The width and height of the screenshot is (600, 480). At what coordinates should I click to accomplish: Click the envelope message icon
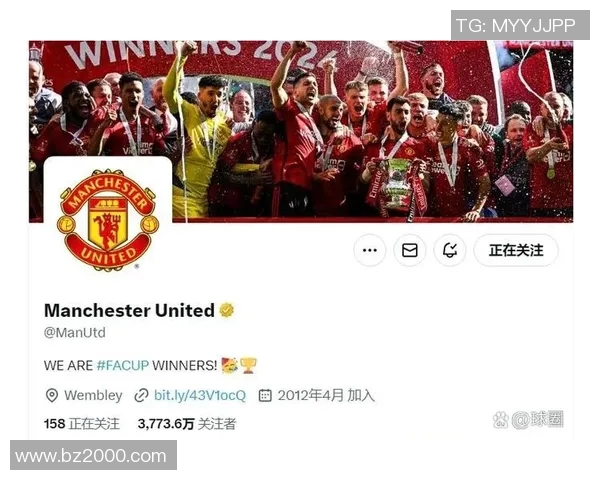point(410,250)
